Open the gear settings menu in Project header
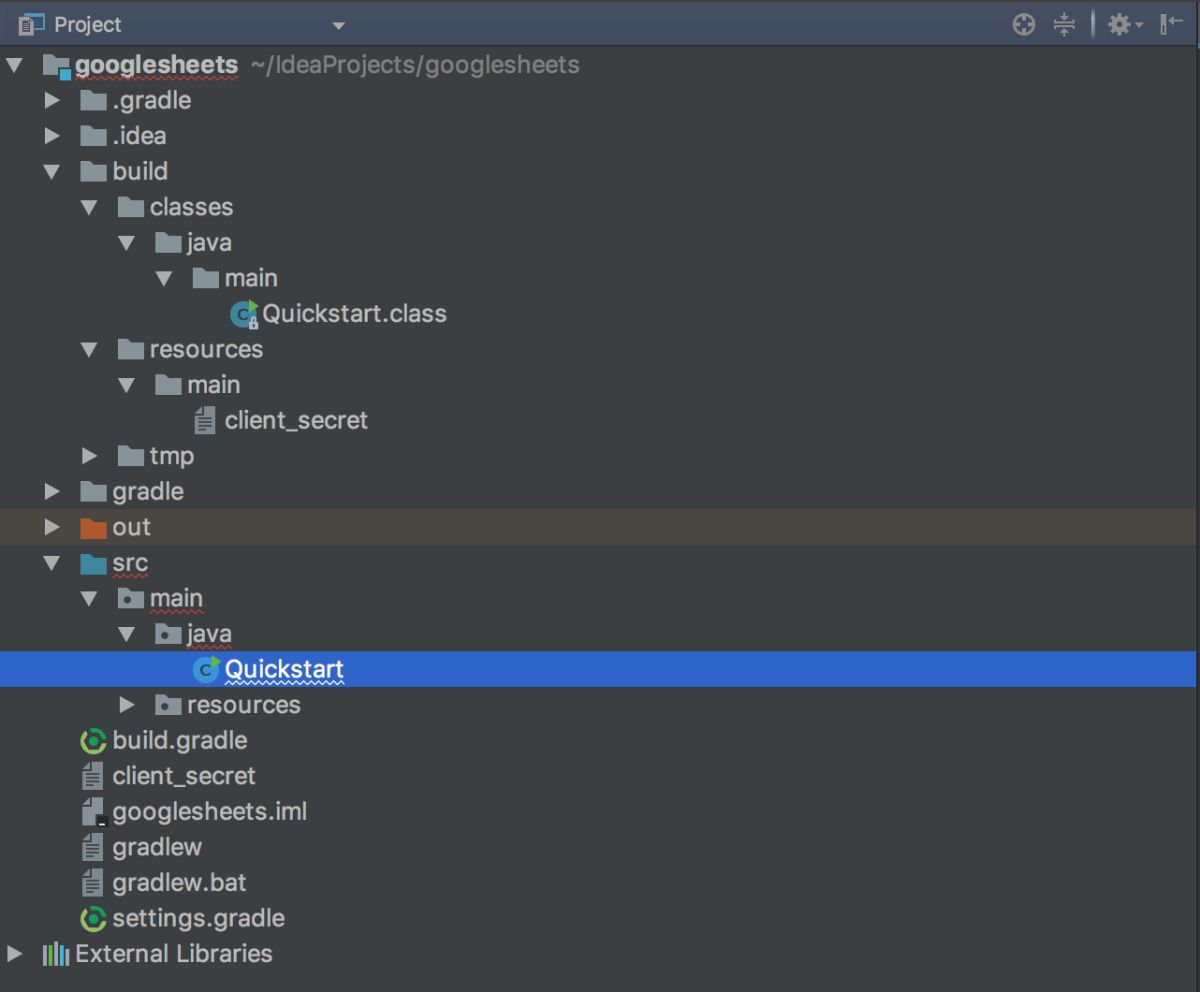1200x992 pixels. pos(1124,25)
